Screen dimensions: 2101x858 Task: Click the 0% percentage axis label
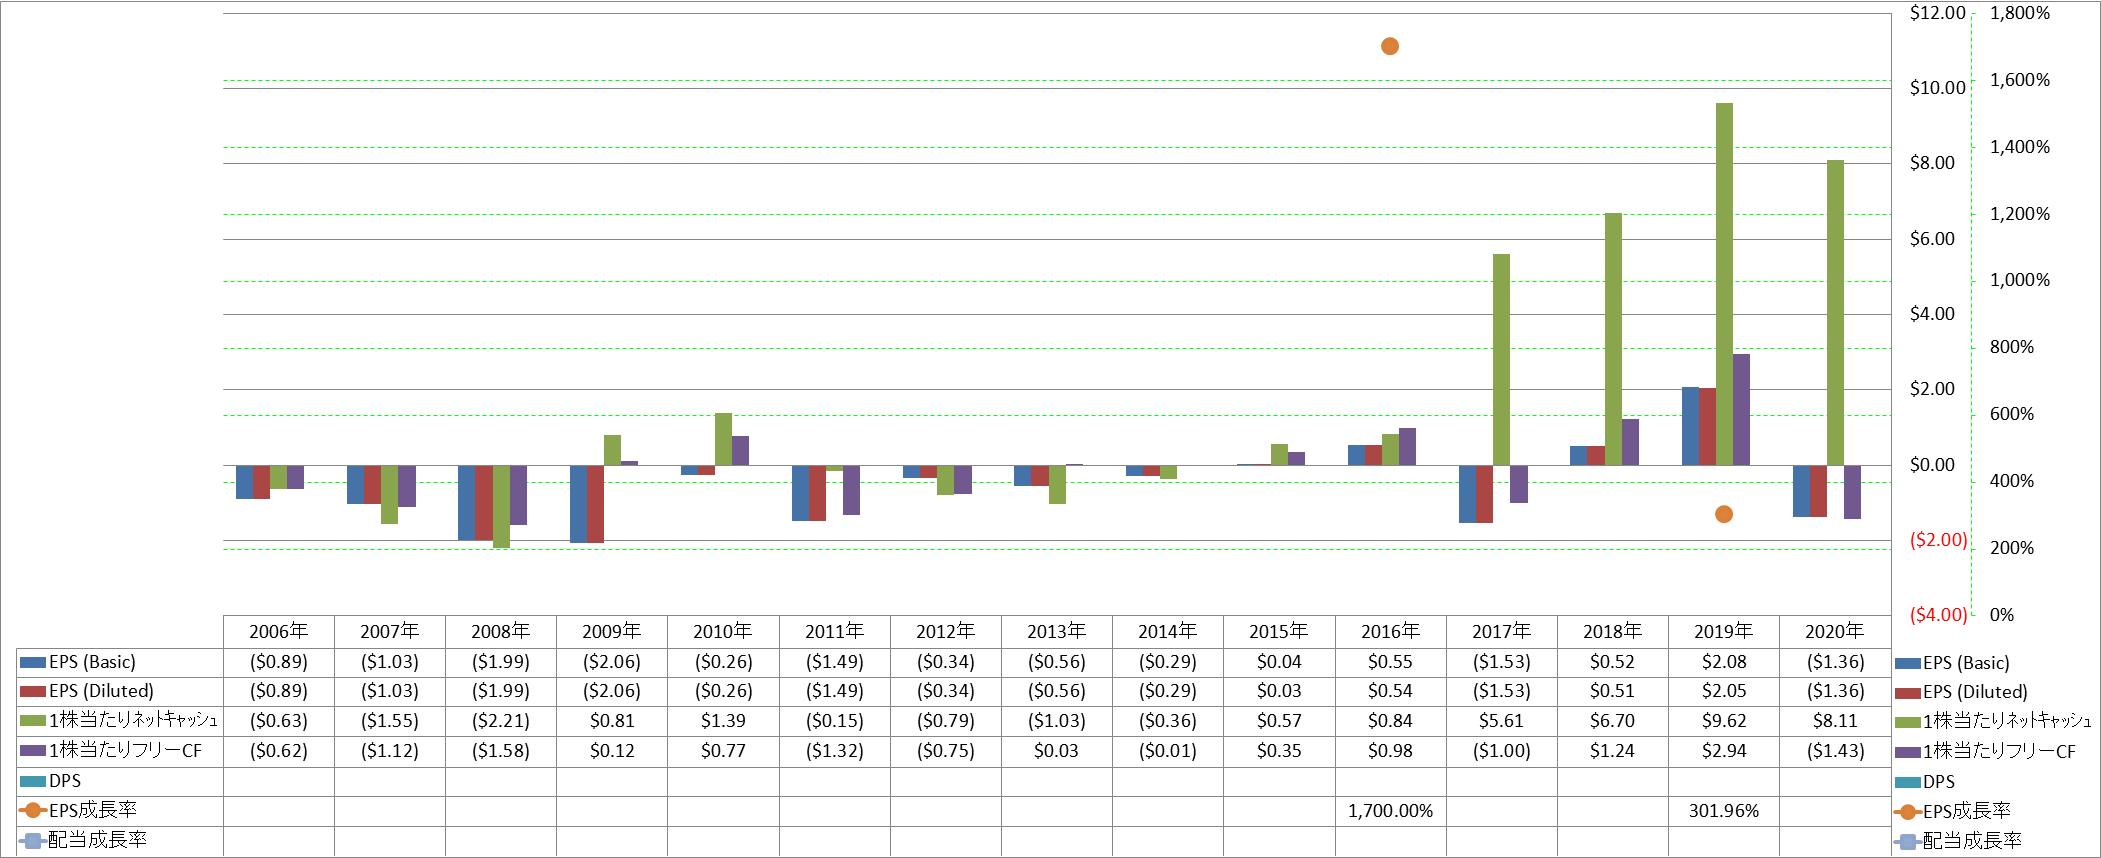click(x=2002, y=615)
